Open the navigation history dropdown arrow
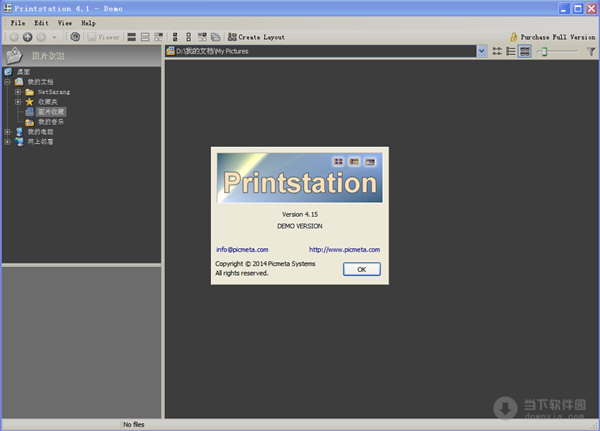600x431 pixels. coord(54,37)
